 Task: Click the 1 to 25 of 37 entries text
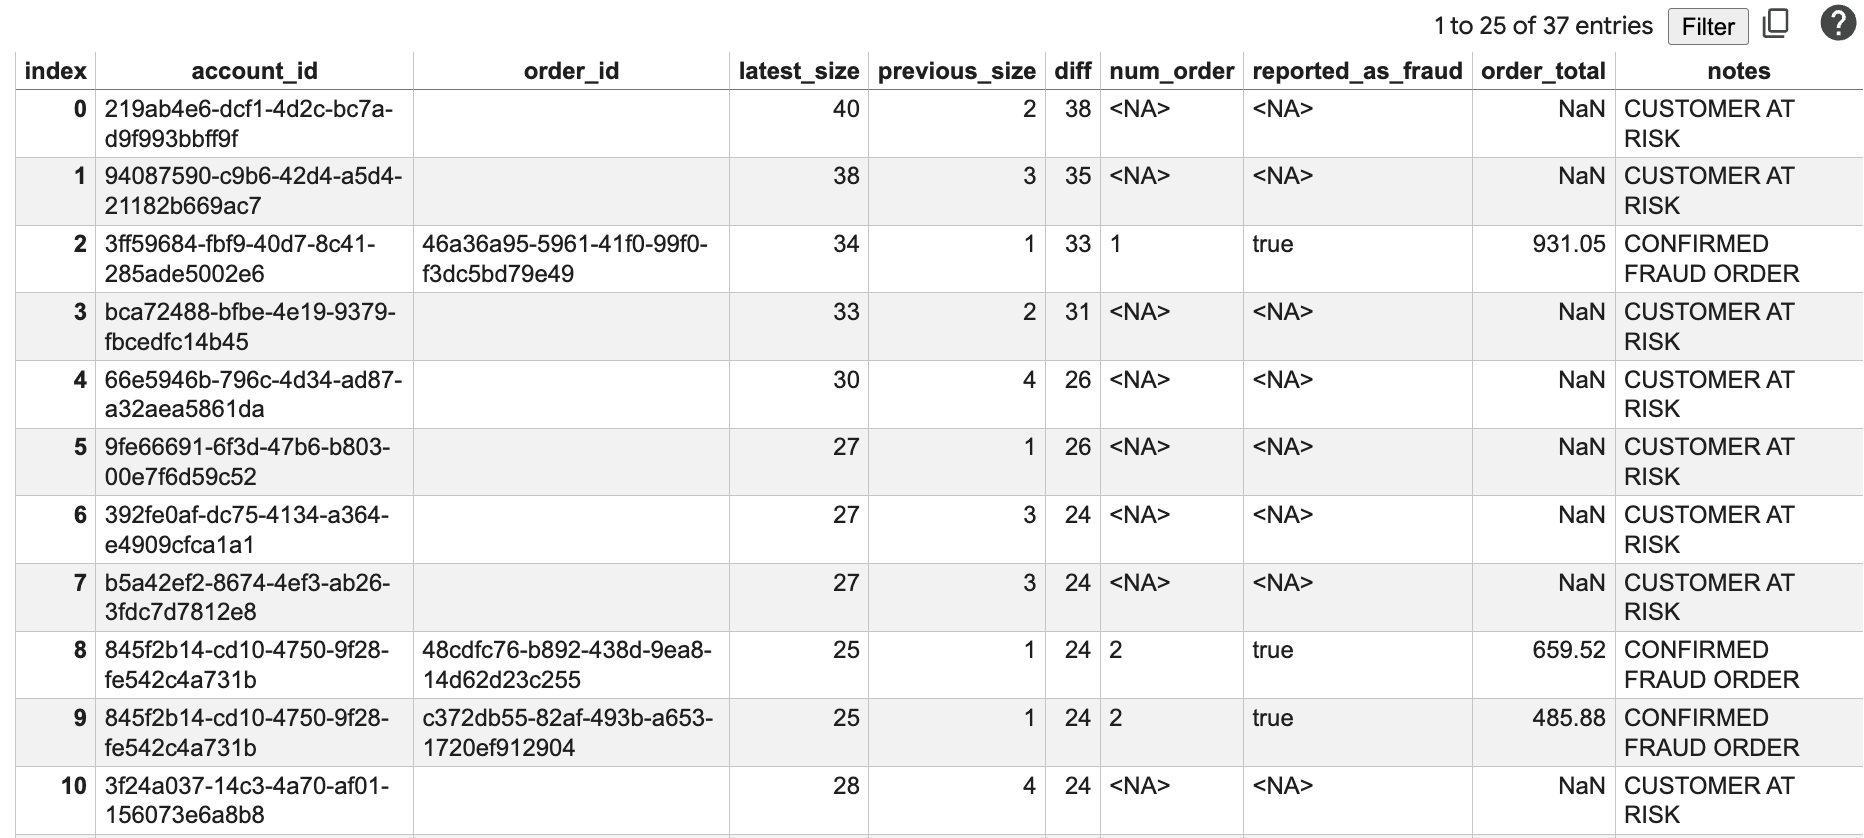point(1542,26)
